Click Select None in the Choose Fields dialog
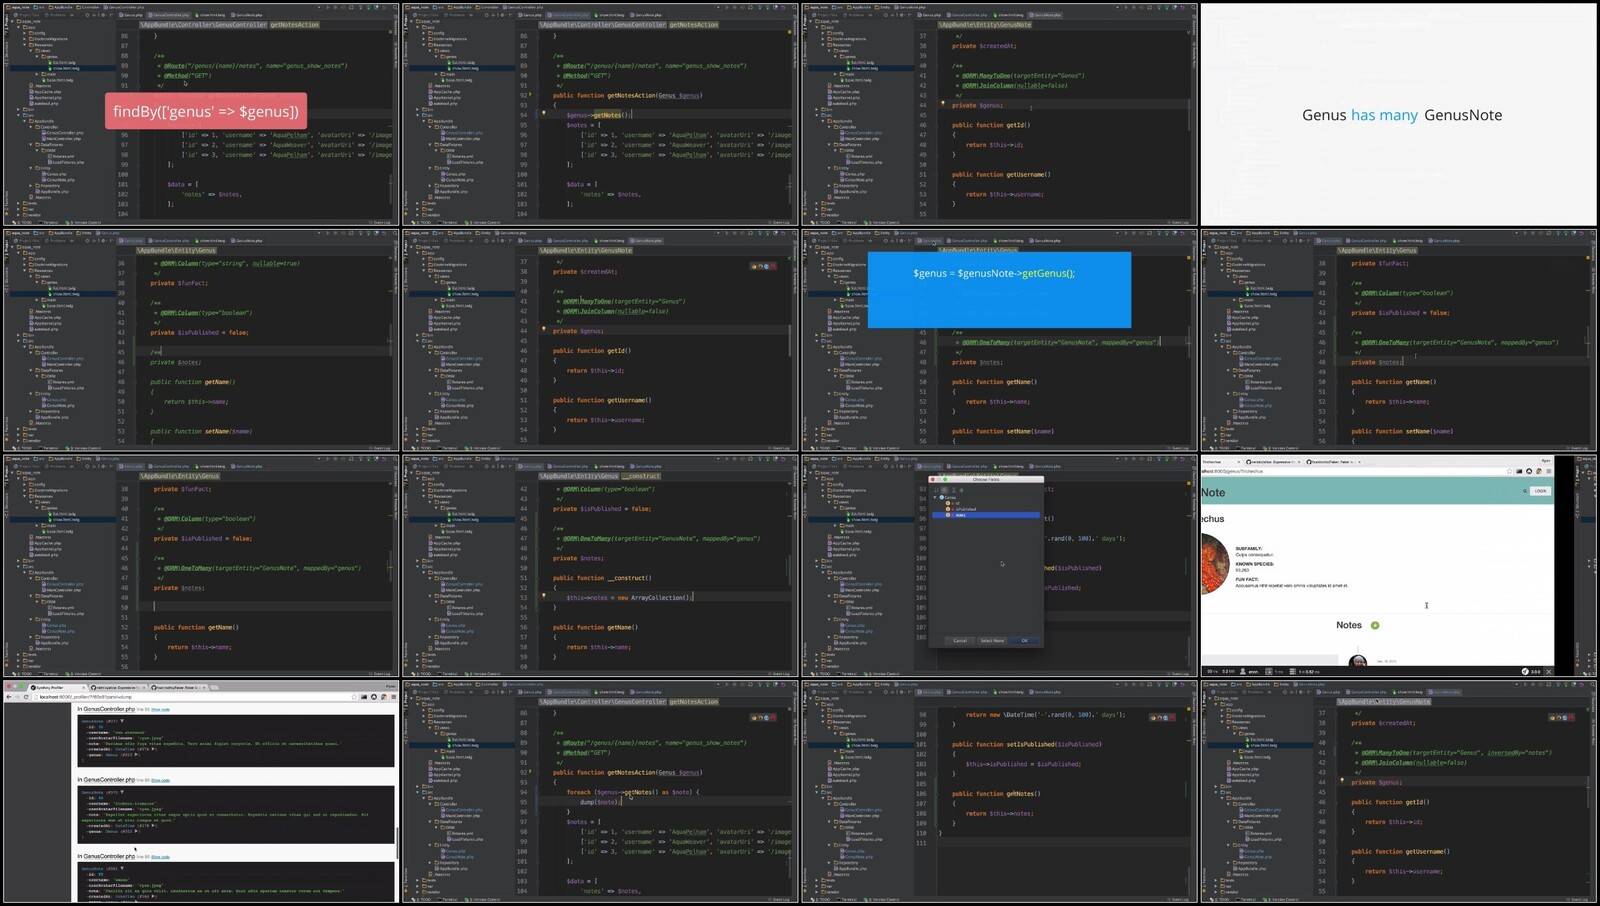The image size is (1600, 906). [992, 641]
